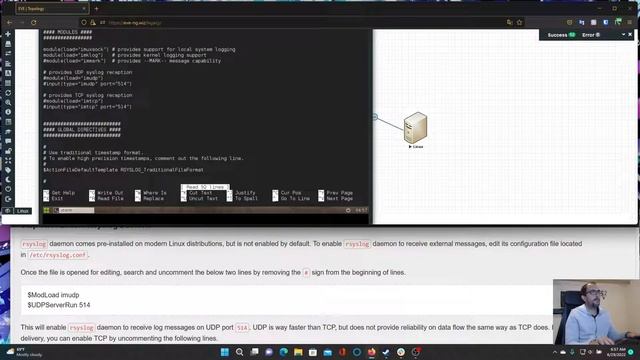
Task: Reload the current browser page
Action: (x=34, y=22)
